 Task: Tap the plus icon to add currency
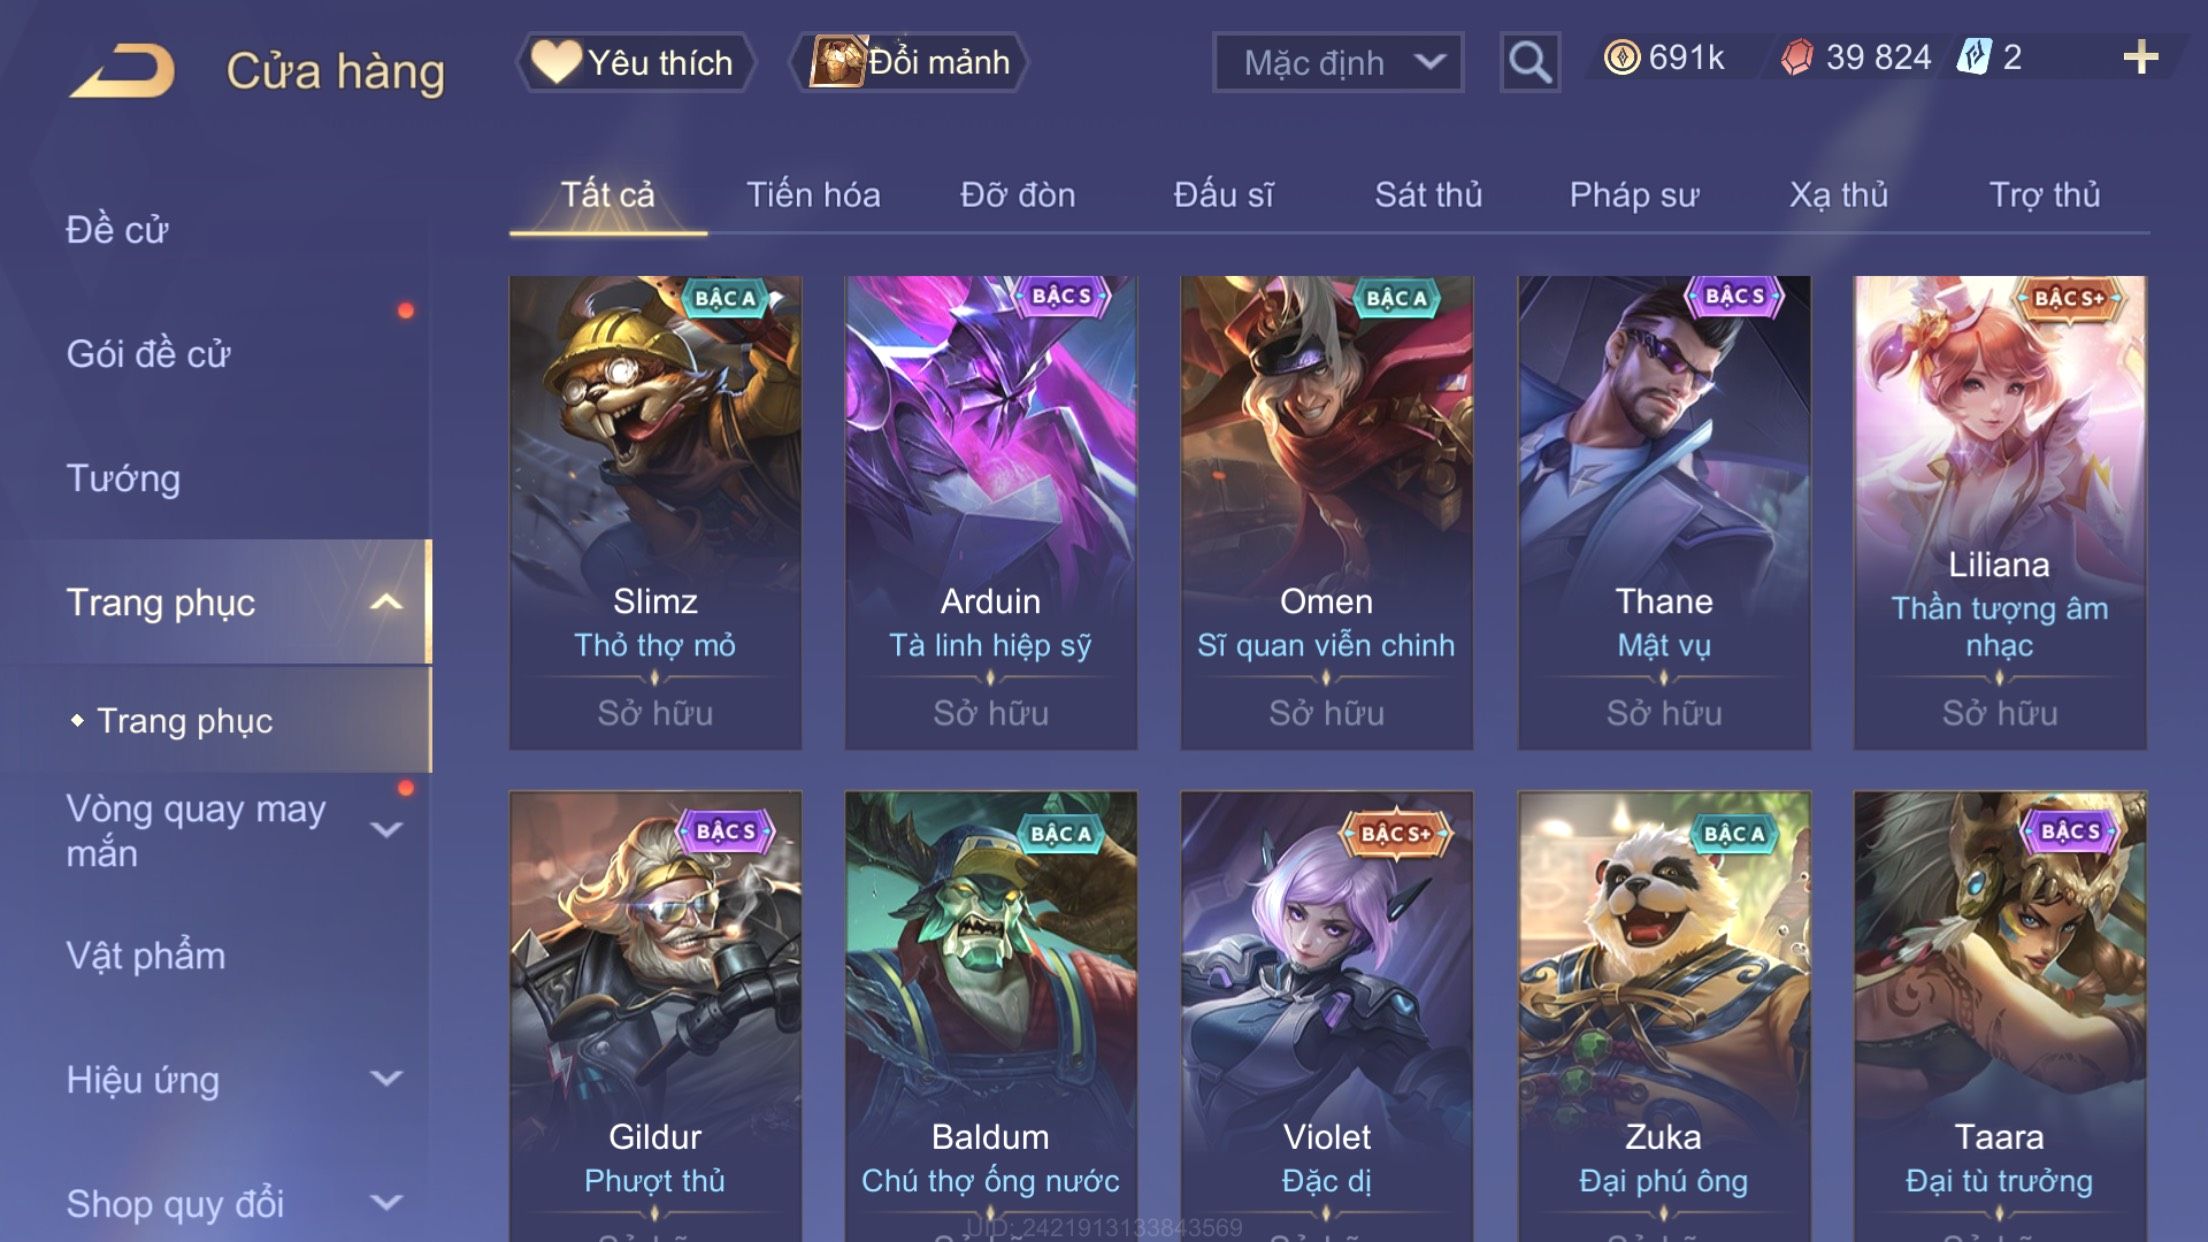(2140, 57)
